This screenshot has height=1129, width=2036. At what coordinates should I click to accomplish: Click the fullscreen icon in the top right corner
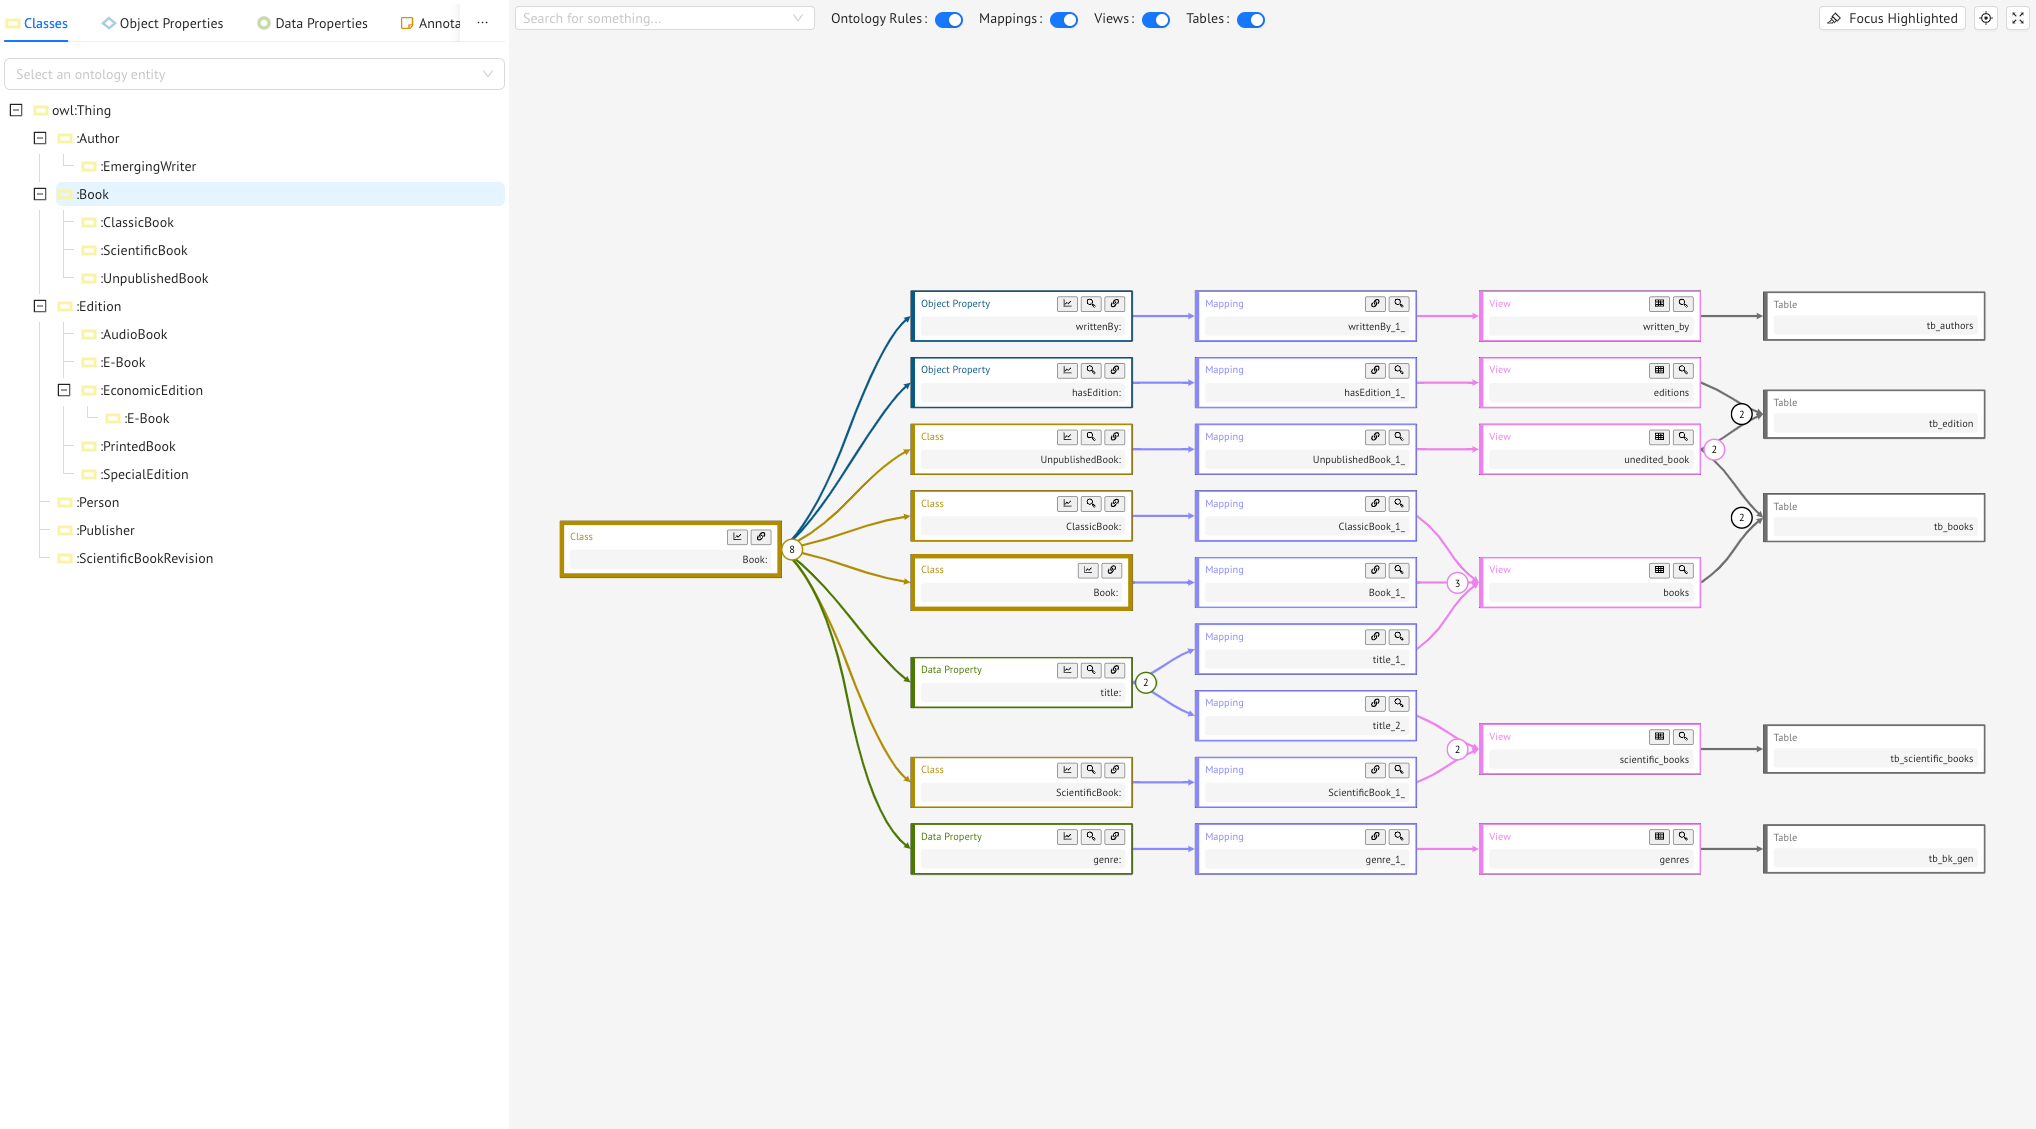2019,18
